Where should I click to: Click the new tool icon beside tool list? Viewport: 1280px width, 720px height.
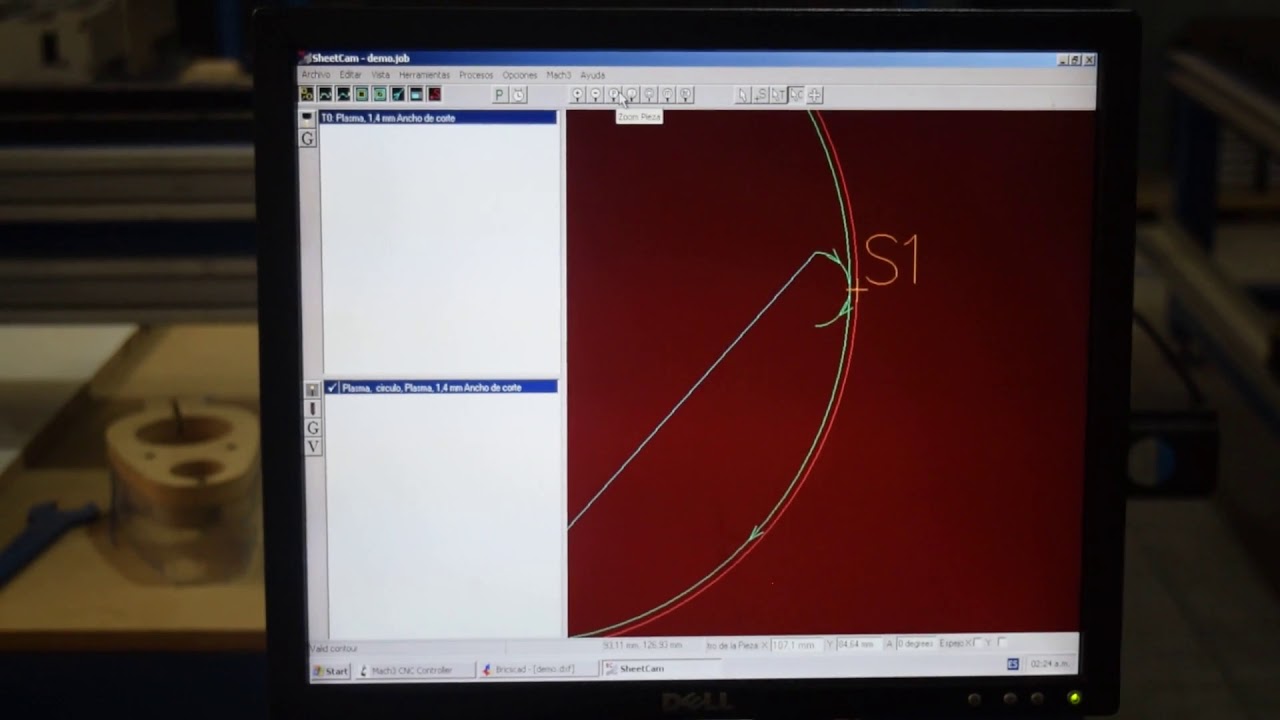click(x=308, y=118)
